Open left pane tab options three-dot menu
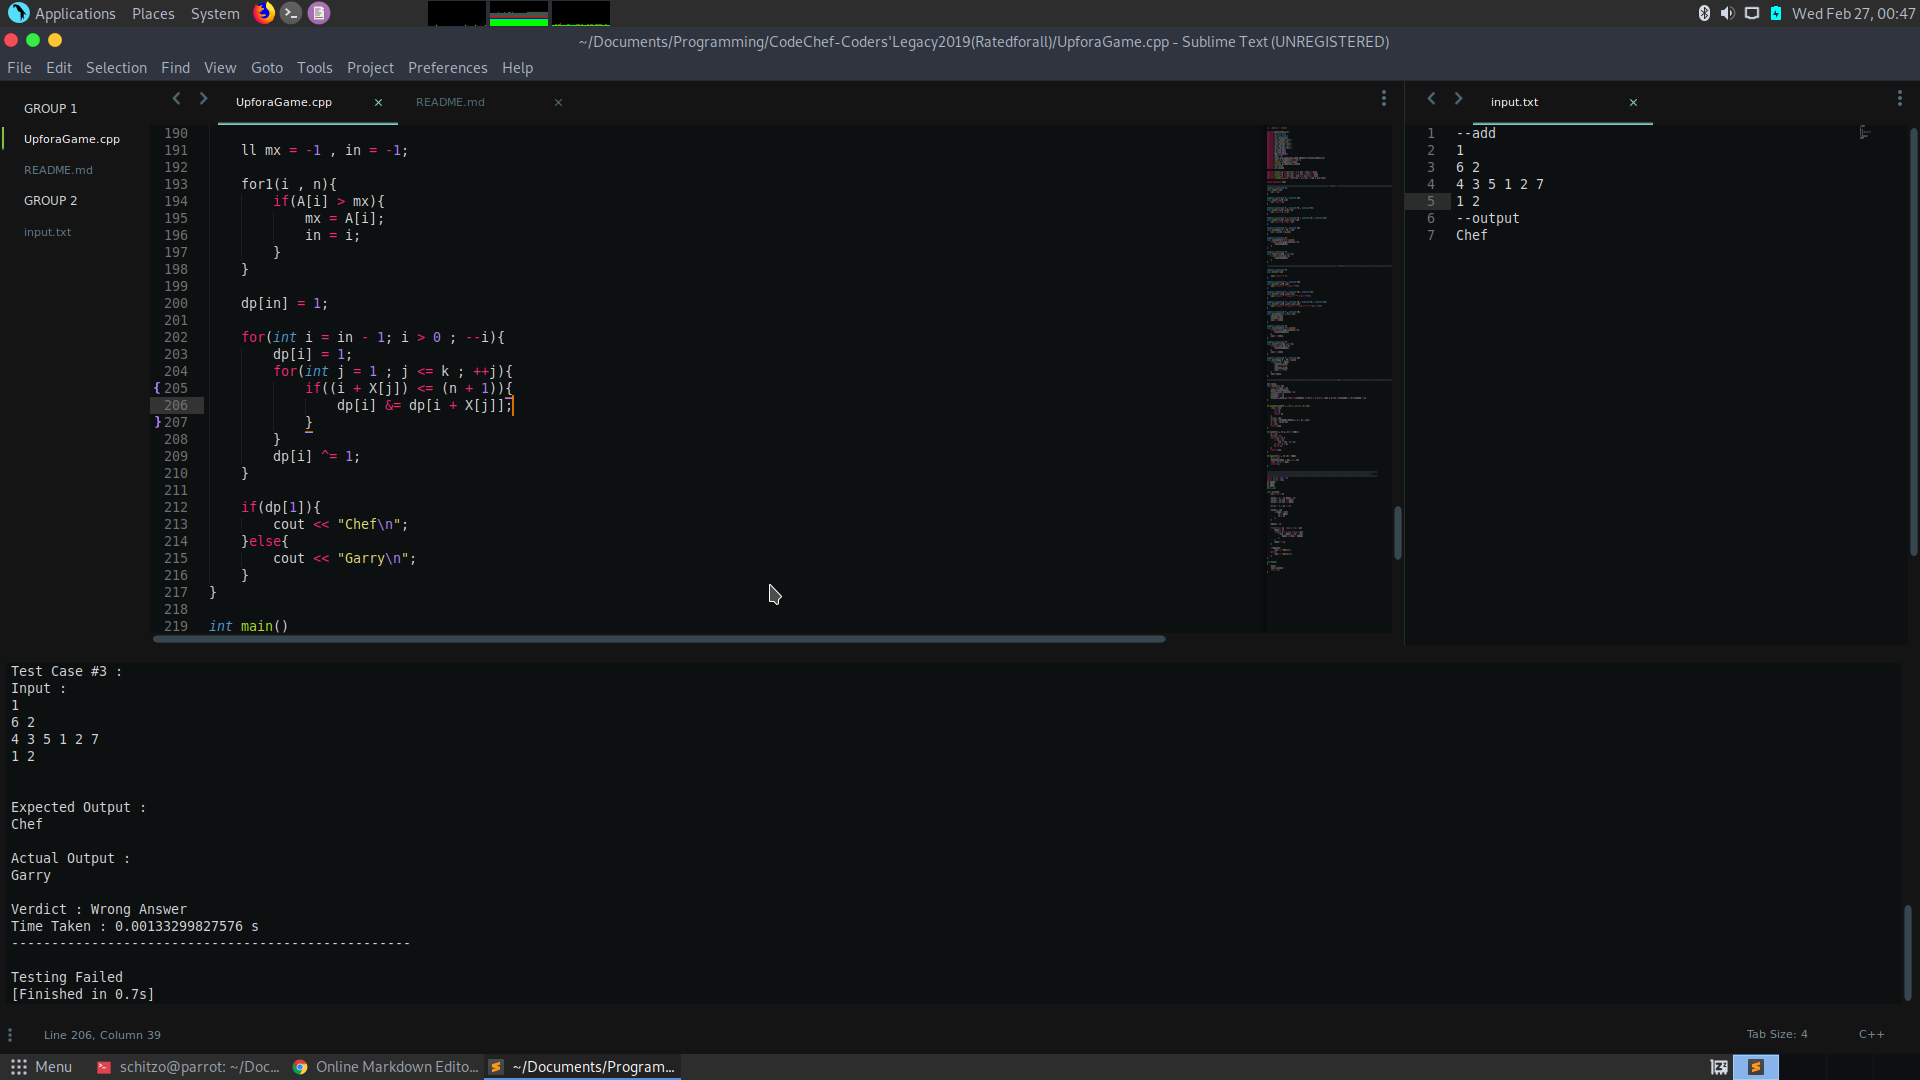Image resolution: width=1920 pixels, height=1080 pixels. (x=1384, y=98)
